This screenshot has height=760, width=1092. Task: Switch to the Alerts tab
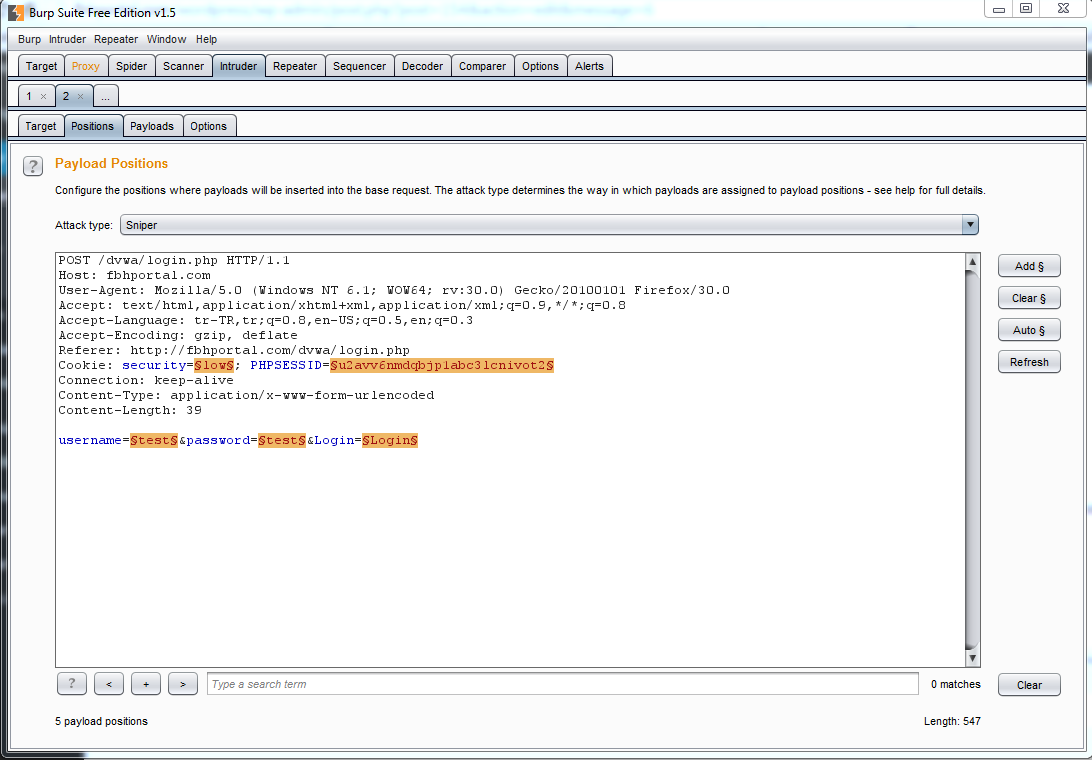(x=589, y=66)
